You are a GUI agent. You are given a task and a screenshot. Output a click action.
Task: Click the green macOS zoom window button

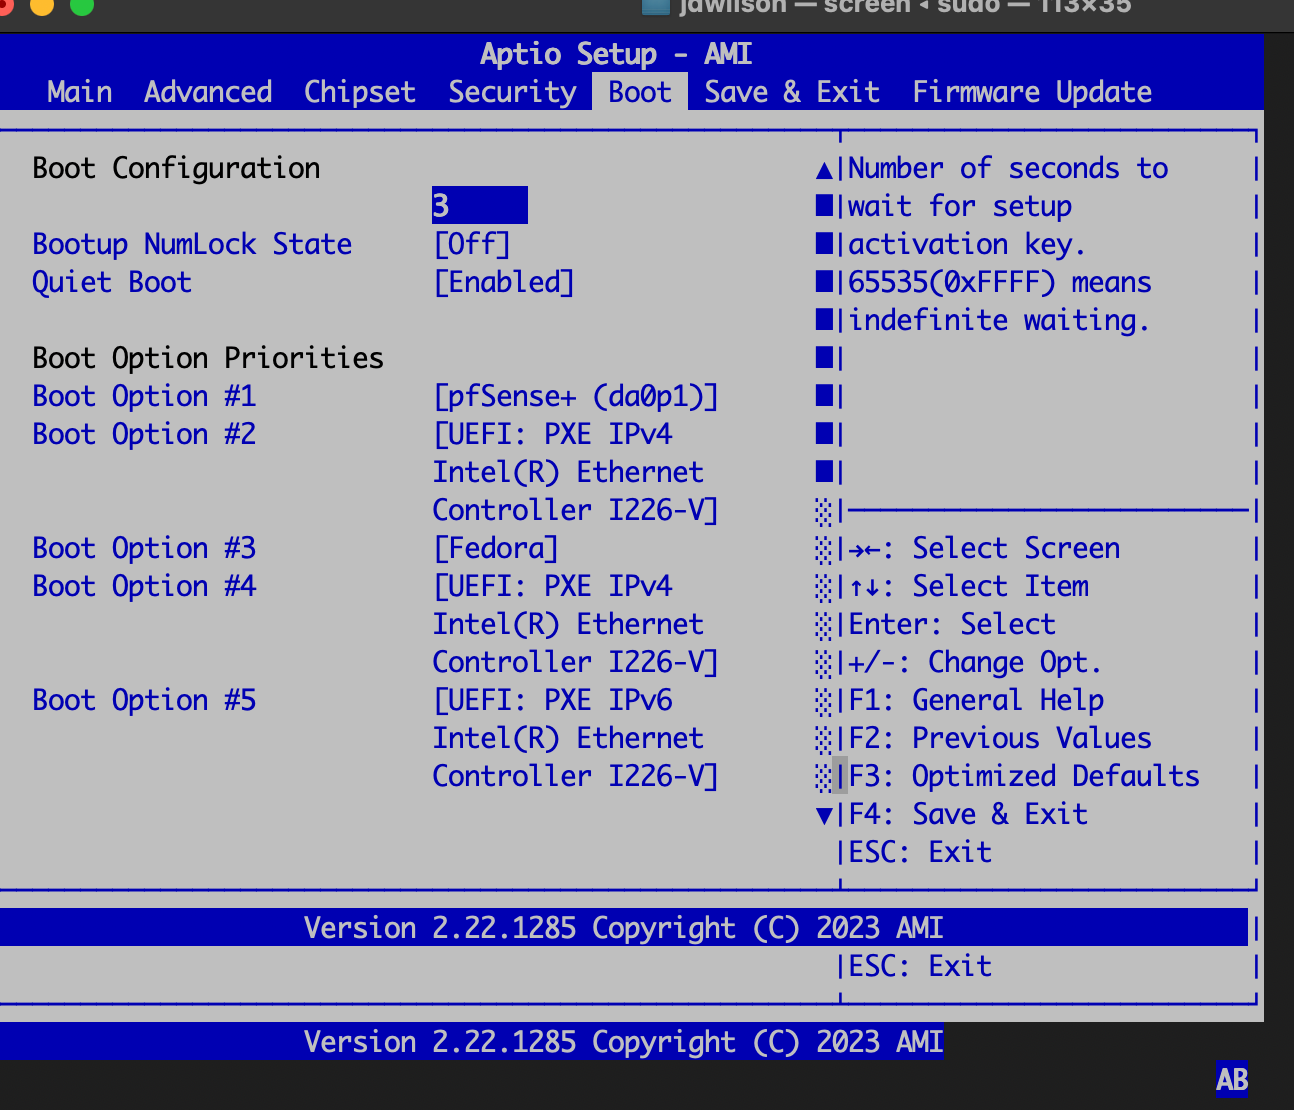coord(82,5)
